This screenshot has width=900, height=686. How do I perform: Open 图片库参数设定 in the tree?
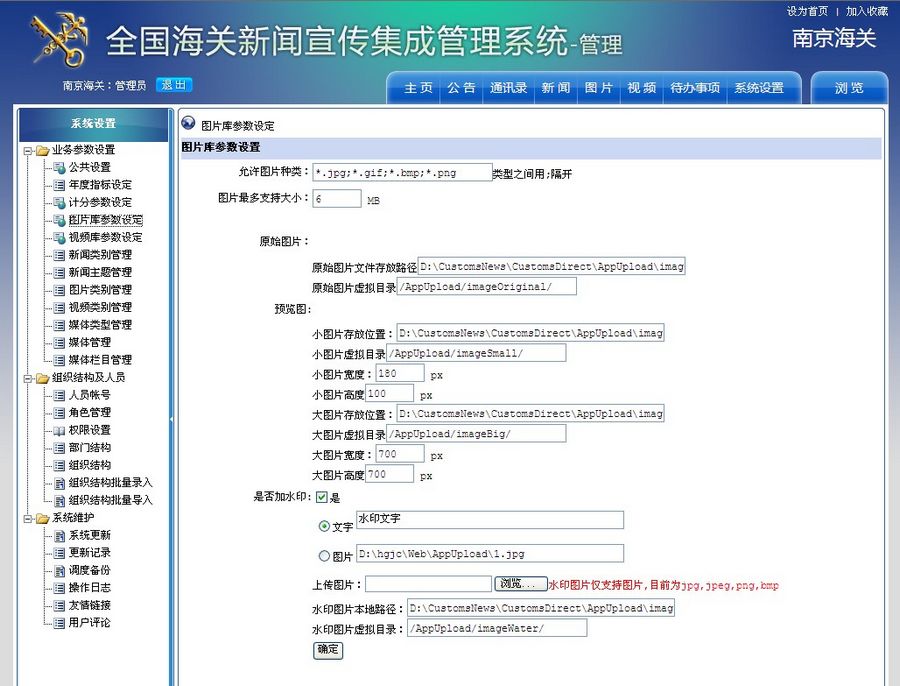click(x=106, y=220)
